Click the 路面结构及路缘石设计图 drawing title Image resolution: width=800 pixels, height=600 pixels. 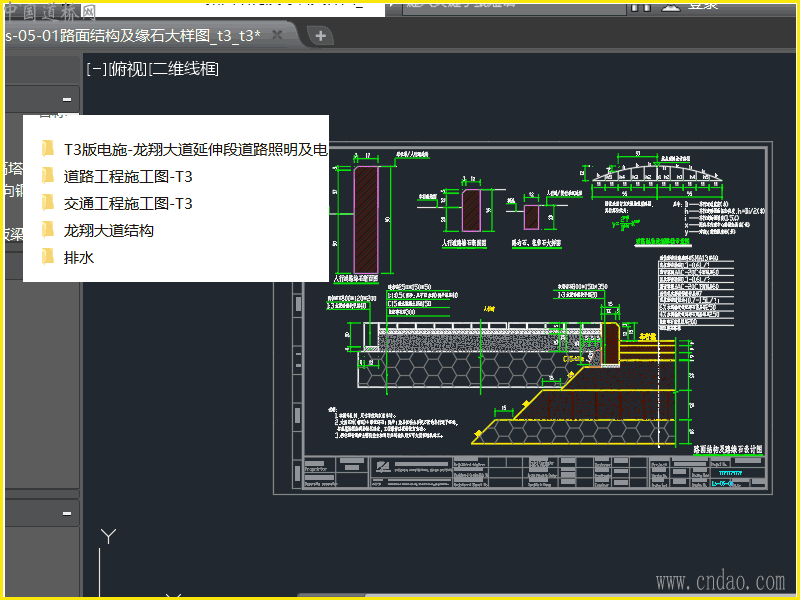[728, 449]
